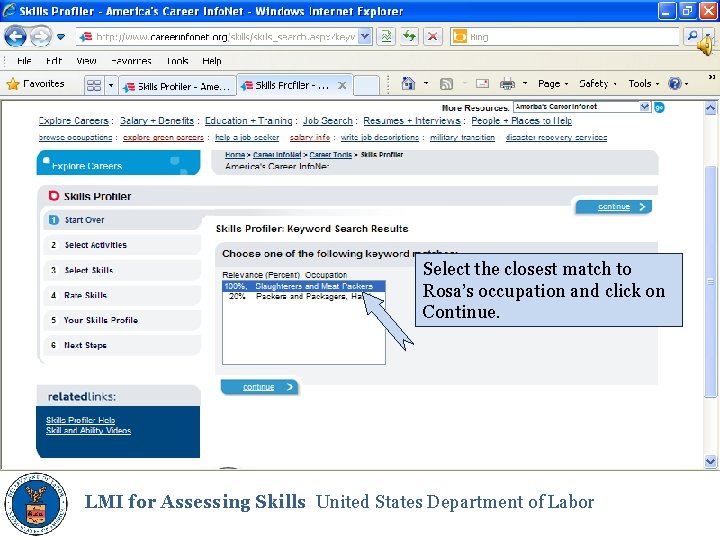Open the Favorites menu
This screenshot has height=540, width=720.
[131, 61]
